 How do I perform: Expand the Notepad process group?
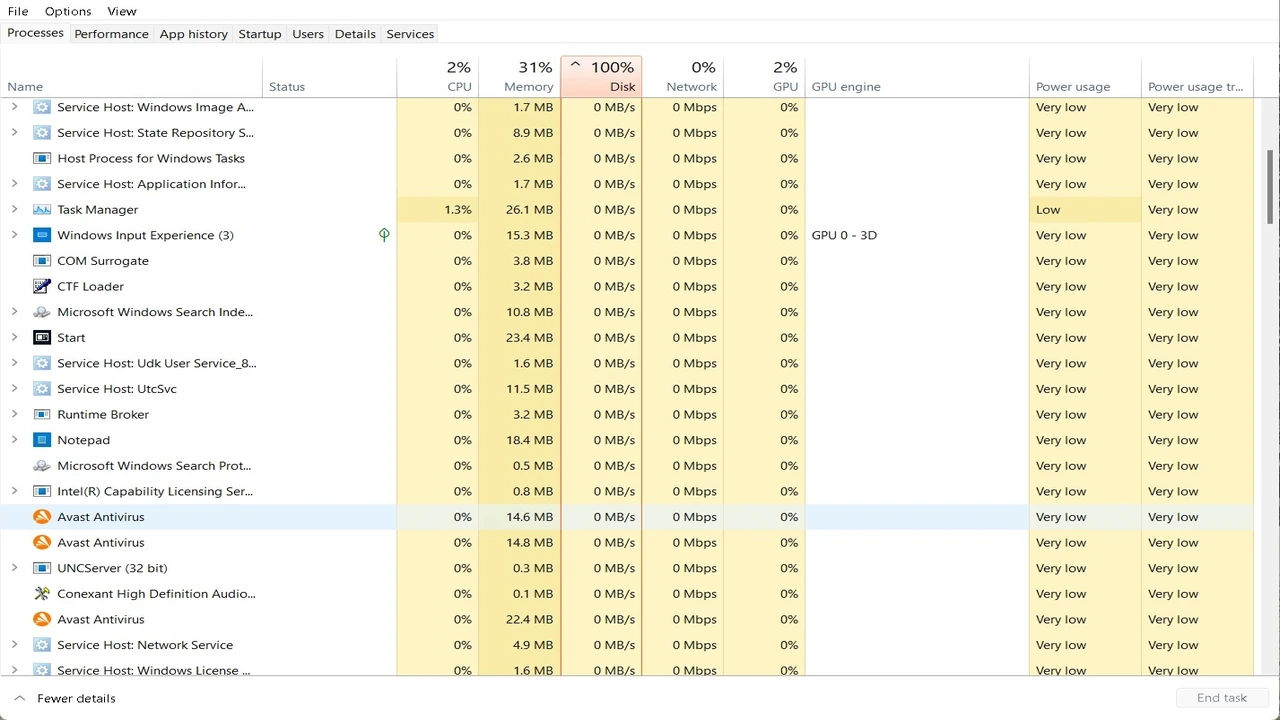pyautogui.click(x=14, y=440)
